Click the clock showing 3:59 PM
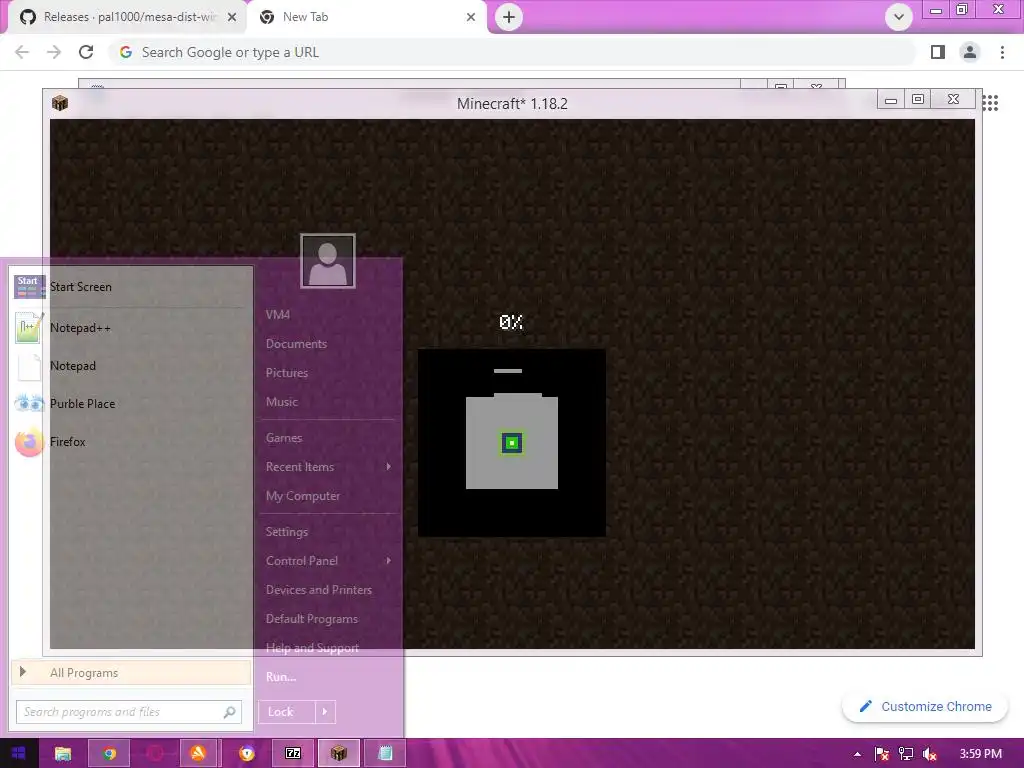 980,754
